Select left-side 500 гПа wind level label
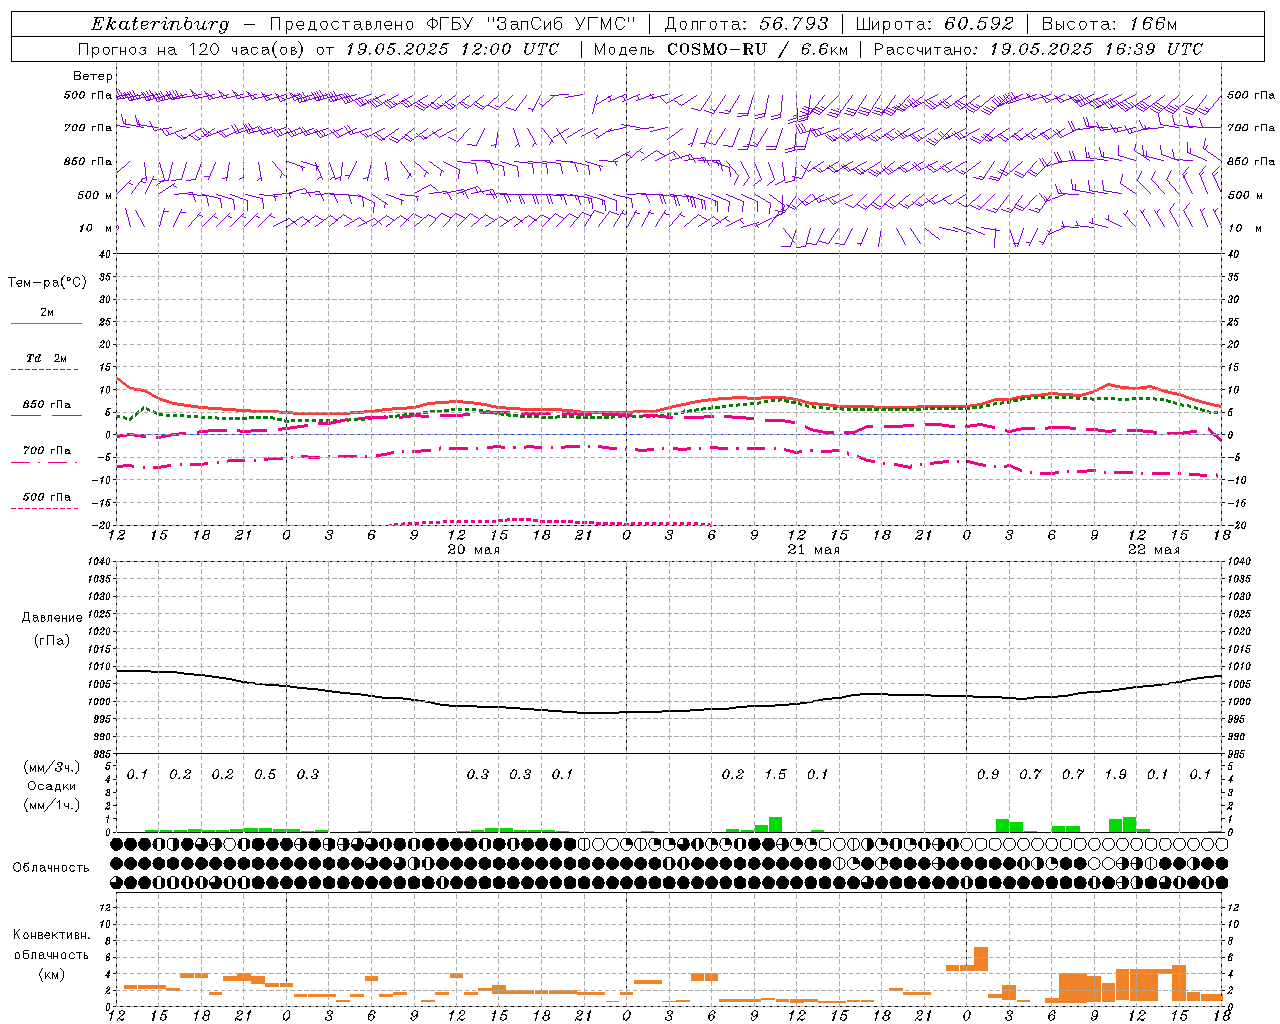1280x1024 pixels. tap(87, 95)
